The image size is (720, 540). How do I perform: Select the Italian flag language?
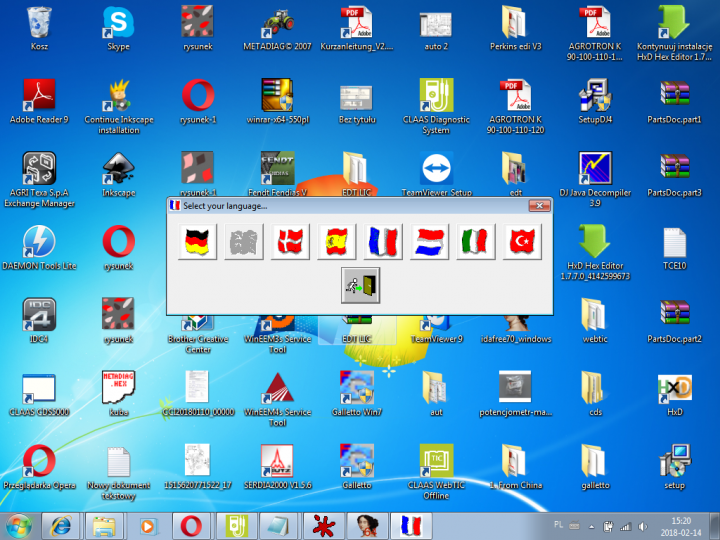click(x=476, y=242)
